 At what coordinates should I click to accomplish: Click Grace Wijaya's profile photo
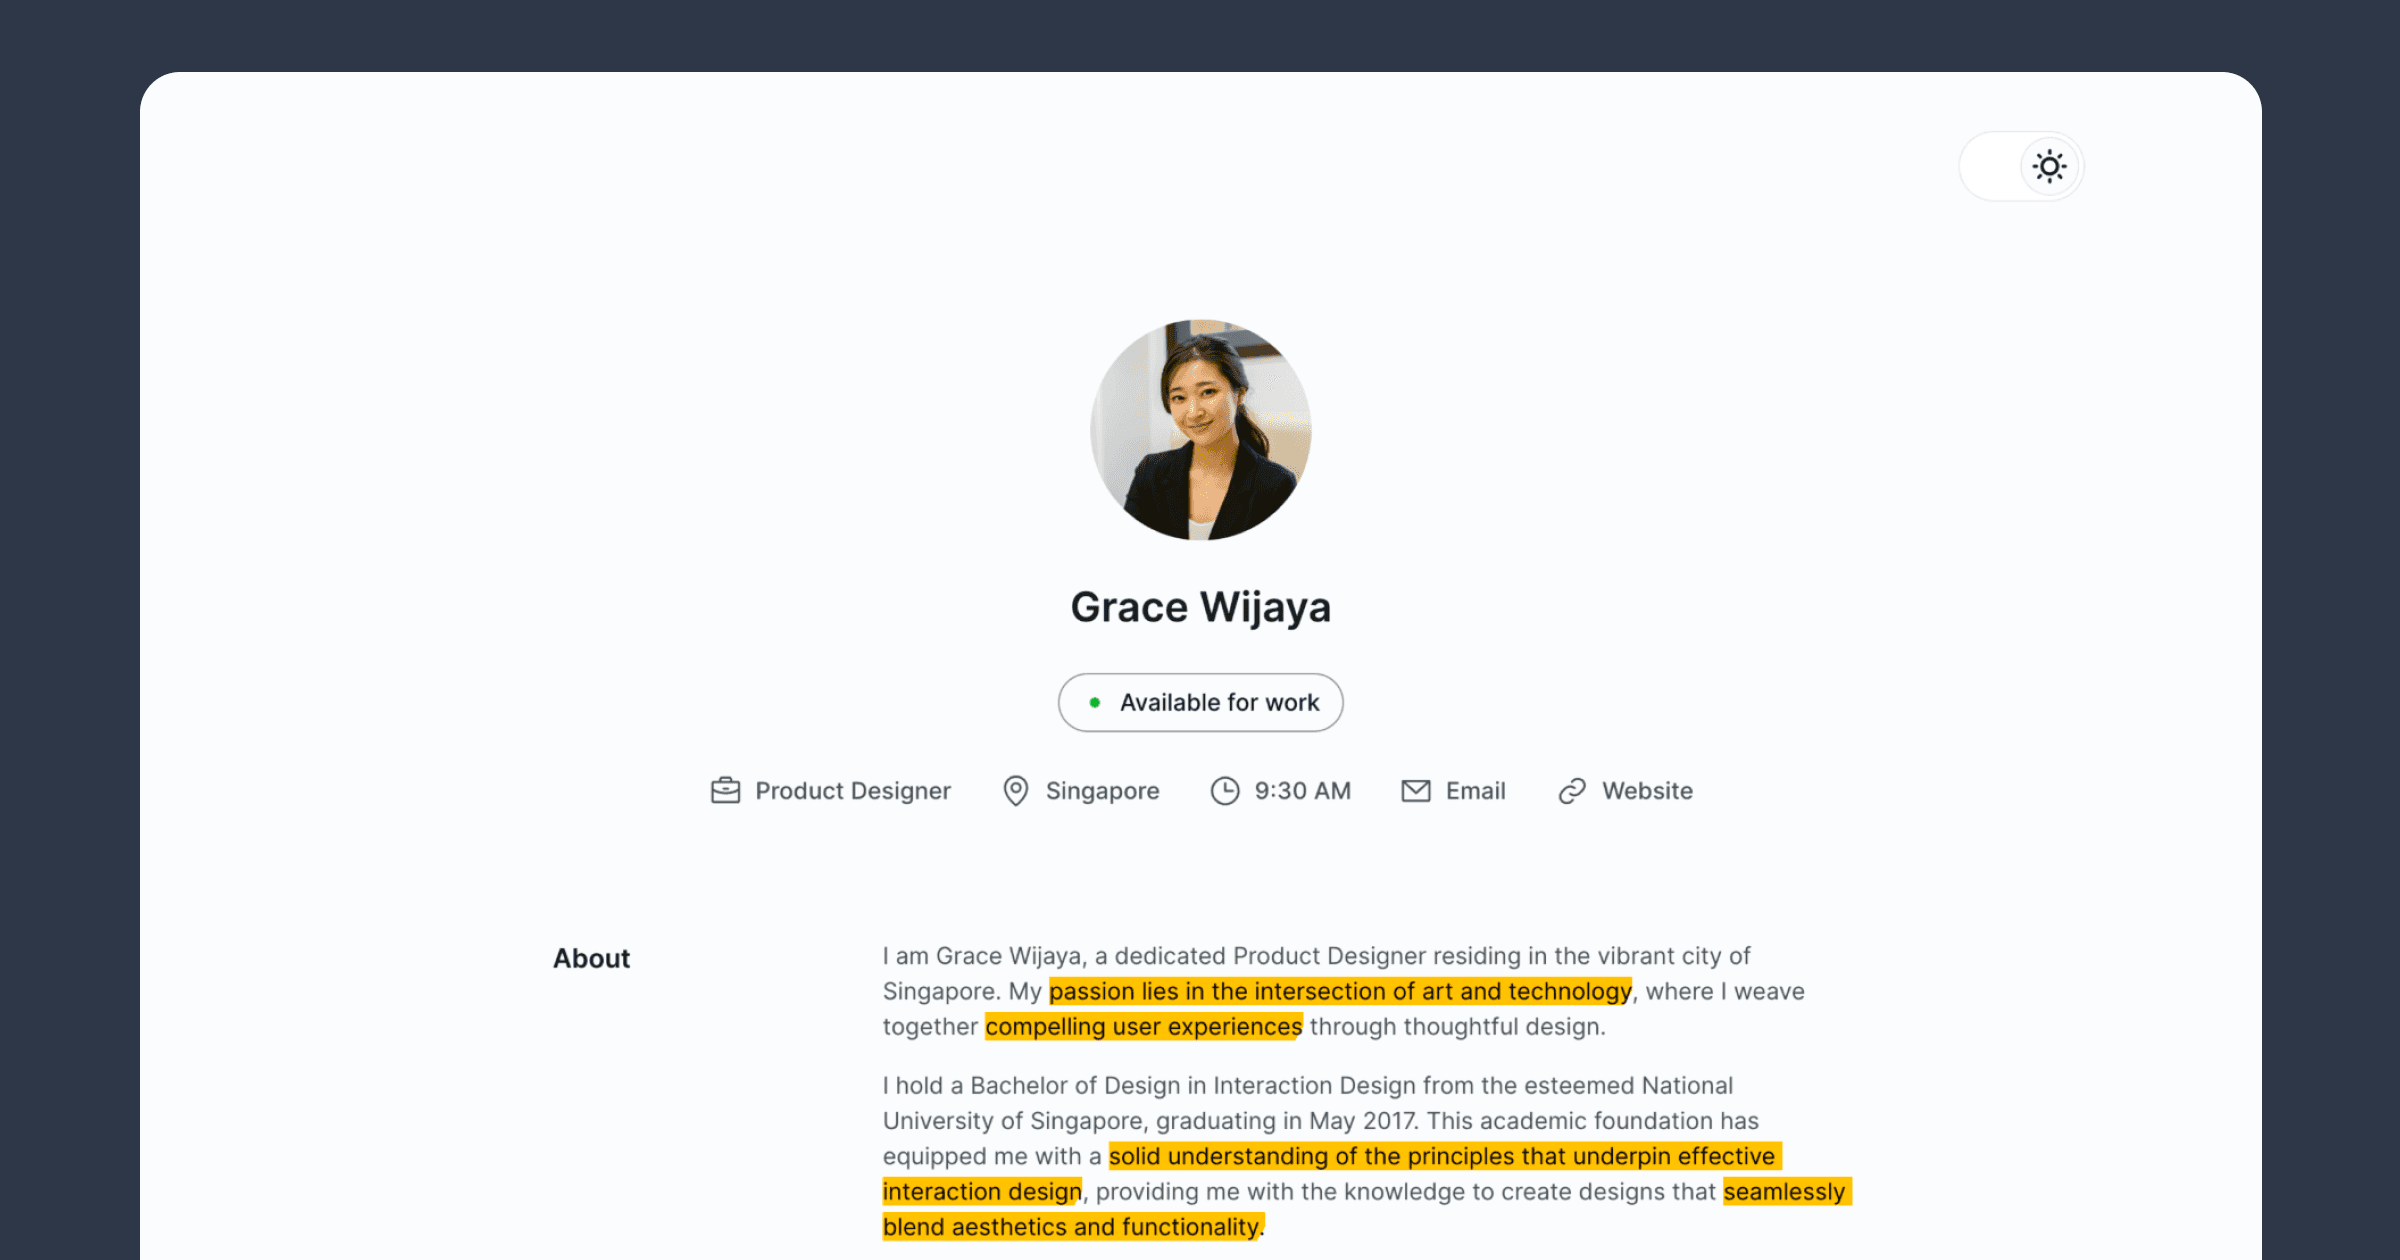click(x=1201, y=430)
